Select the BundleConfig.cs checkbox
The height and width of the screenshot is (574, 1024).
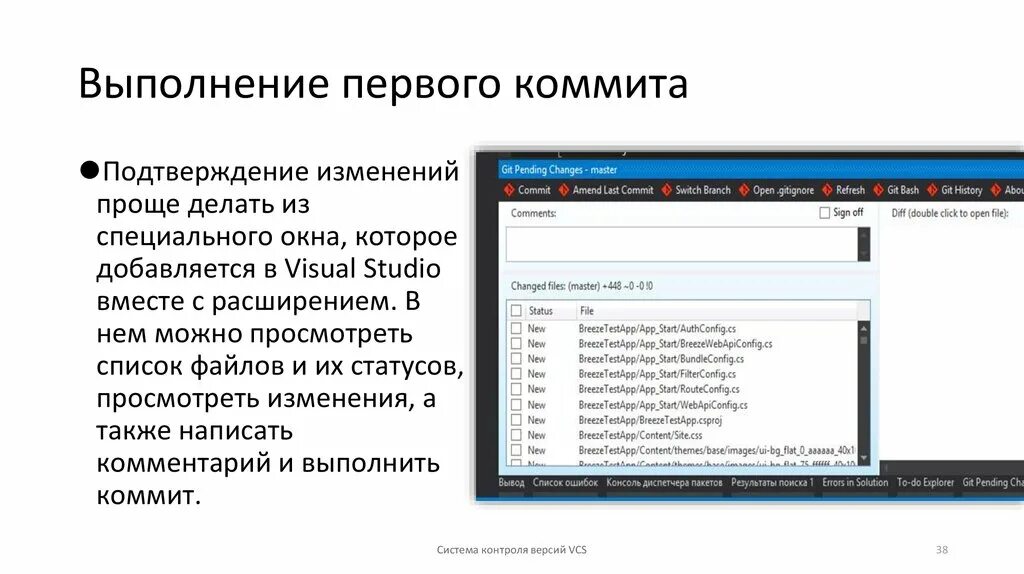click(x=517, y=359)
